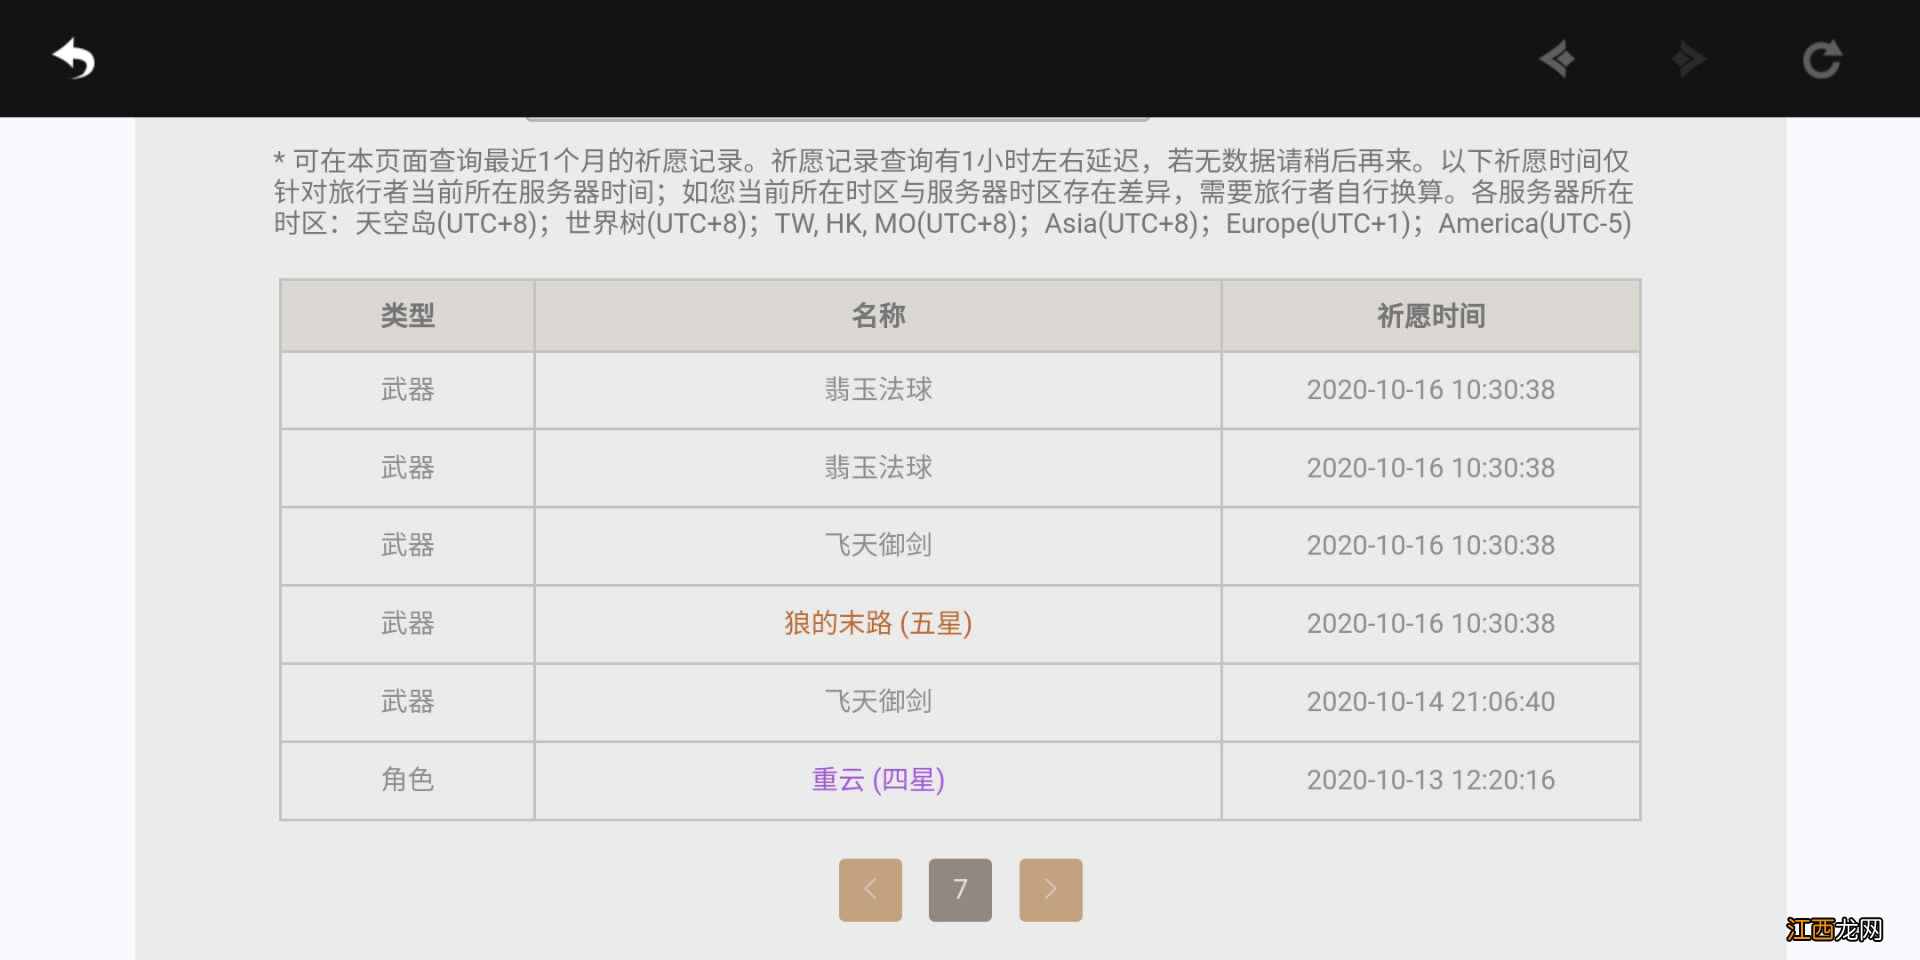Tap the back arrow icon
This screenshot has height=960, width=1920.
(74, 58)
